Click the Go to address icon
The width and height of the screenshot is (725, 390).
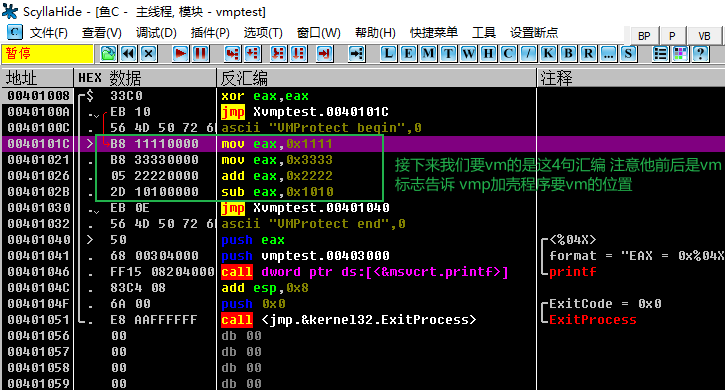pyautogui.click(x=356, y=54)
